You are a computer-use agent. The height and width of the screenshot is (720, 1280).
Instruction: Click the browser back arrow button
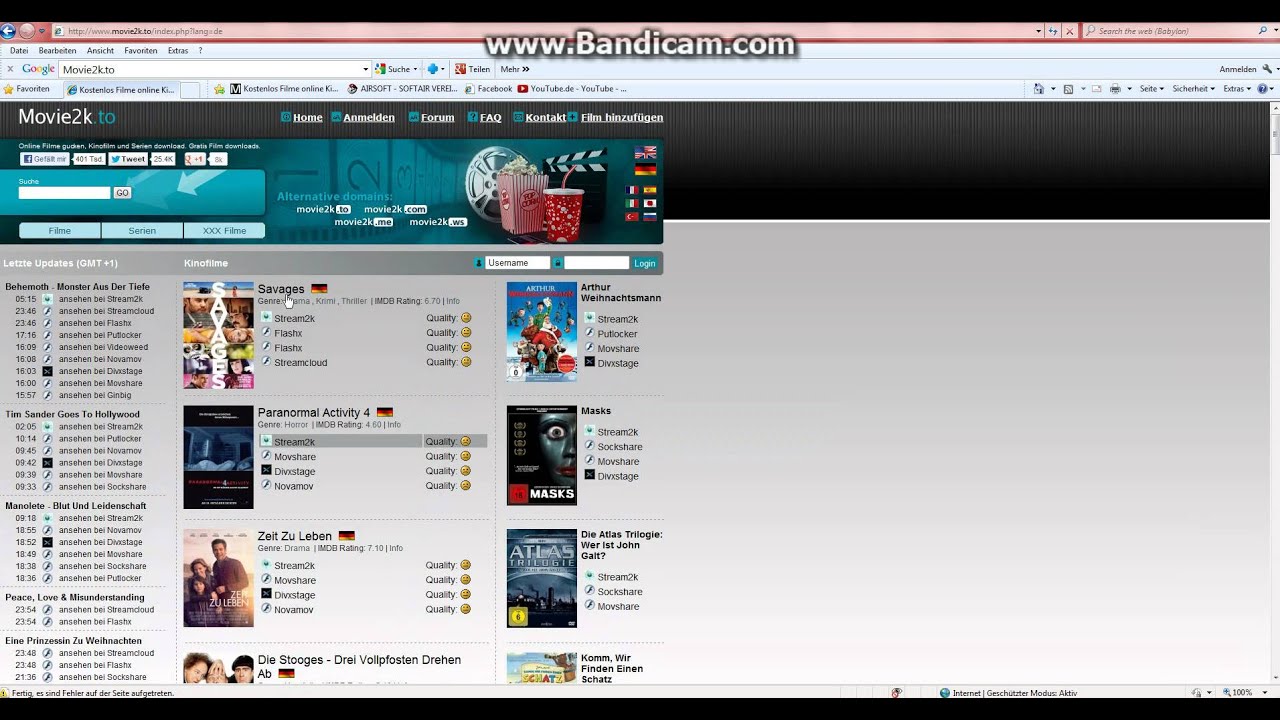click(x=9, y=31)
